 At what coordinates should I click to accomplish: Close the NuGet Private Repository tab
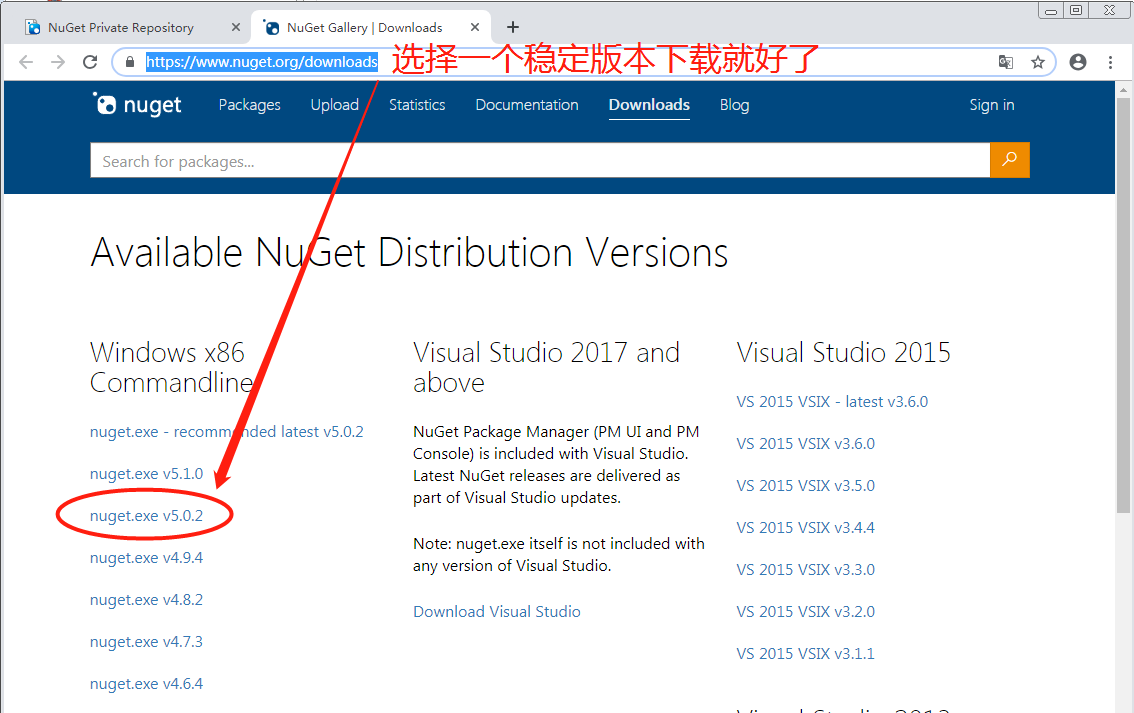236,27
